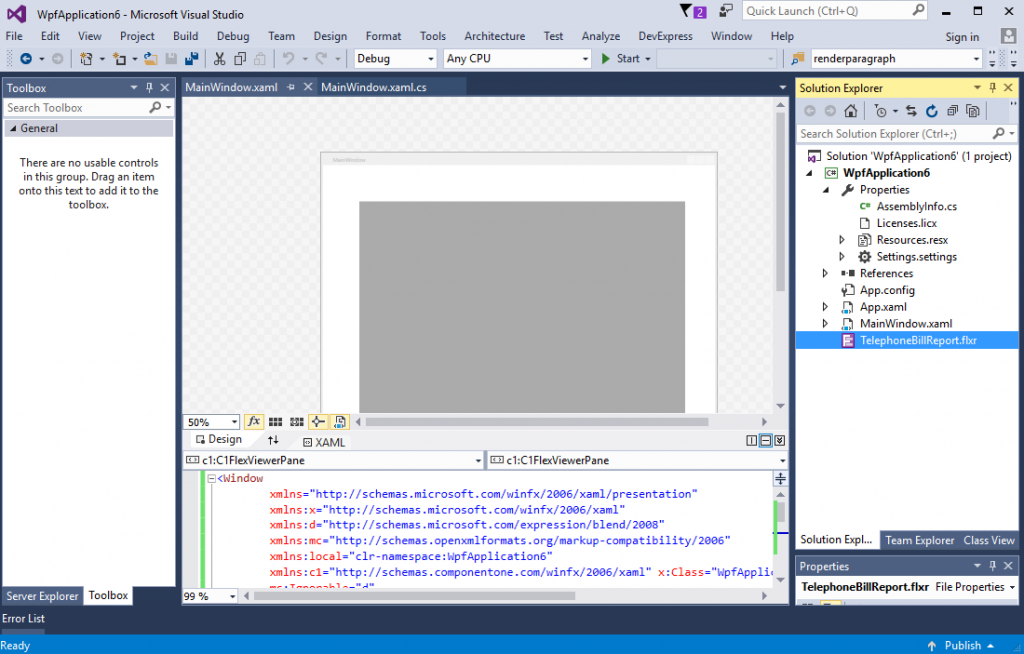Toggle the effects (fx) button in designer
Screen dimensions: 1024x654
pos(253,422)
